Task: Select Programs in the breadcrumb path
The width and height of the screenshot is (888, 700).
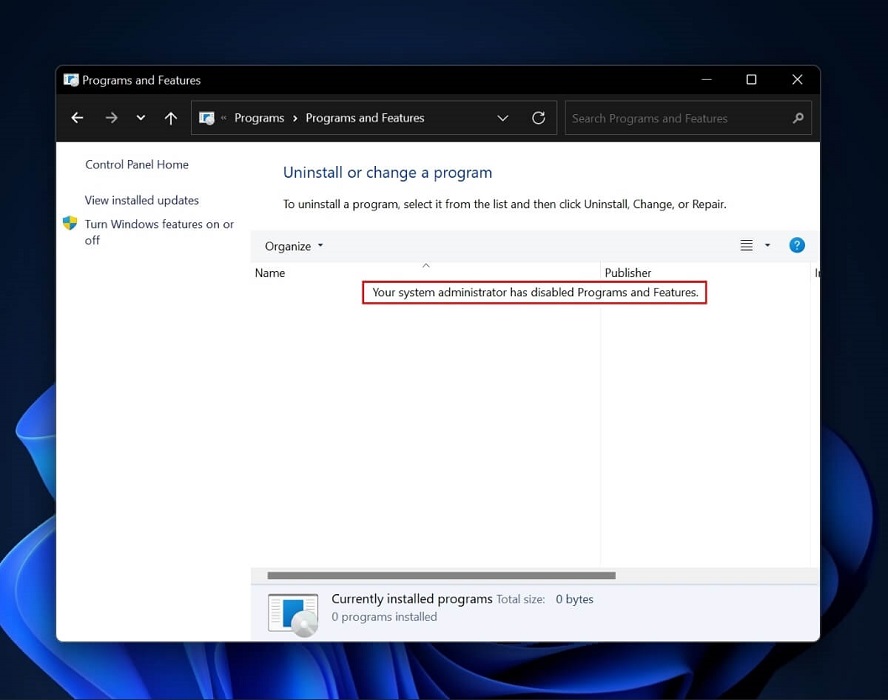Action: click(x=259, y=118)
